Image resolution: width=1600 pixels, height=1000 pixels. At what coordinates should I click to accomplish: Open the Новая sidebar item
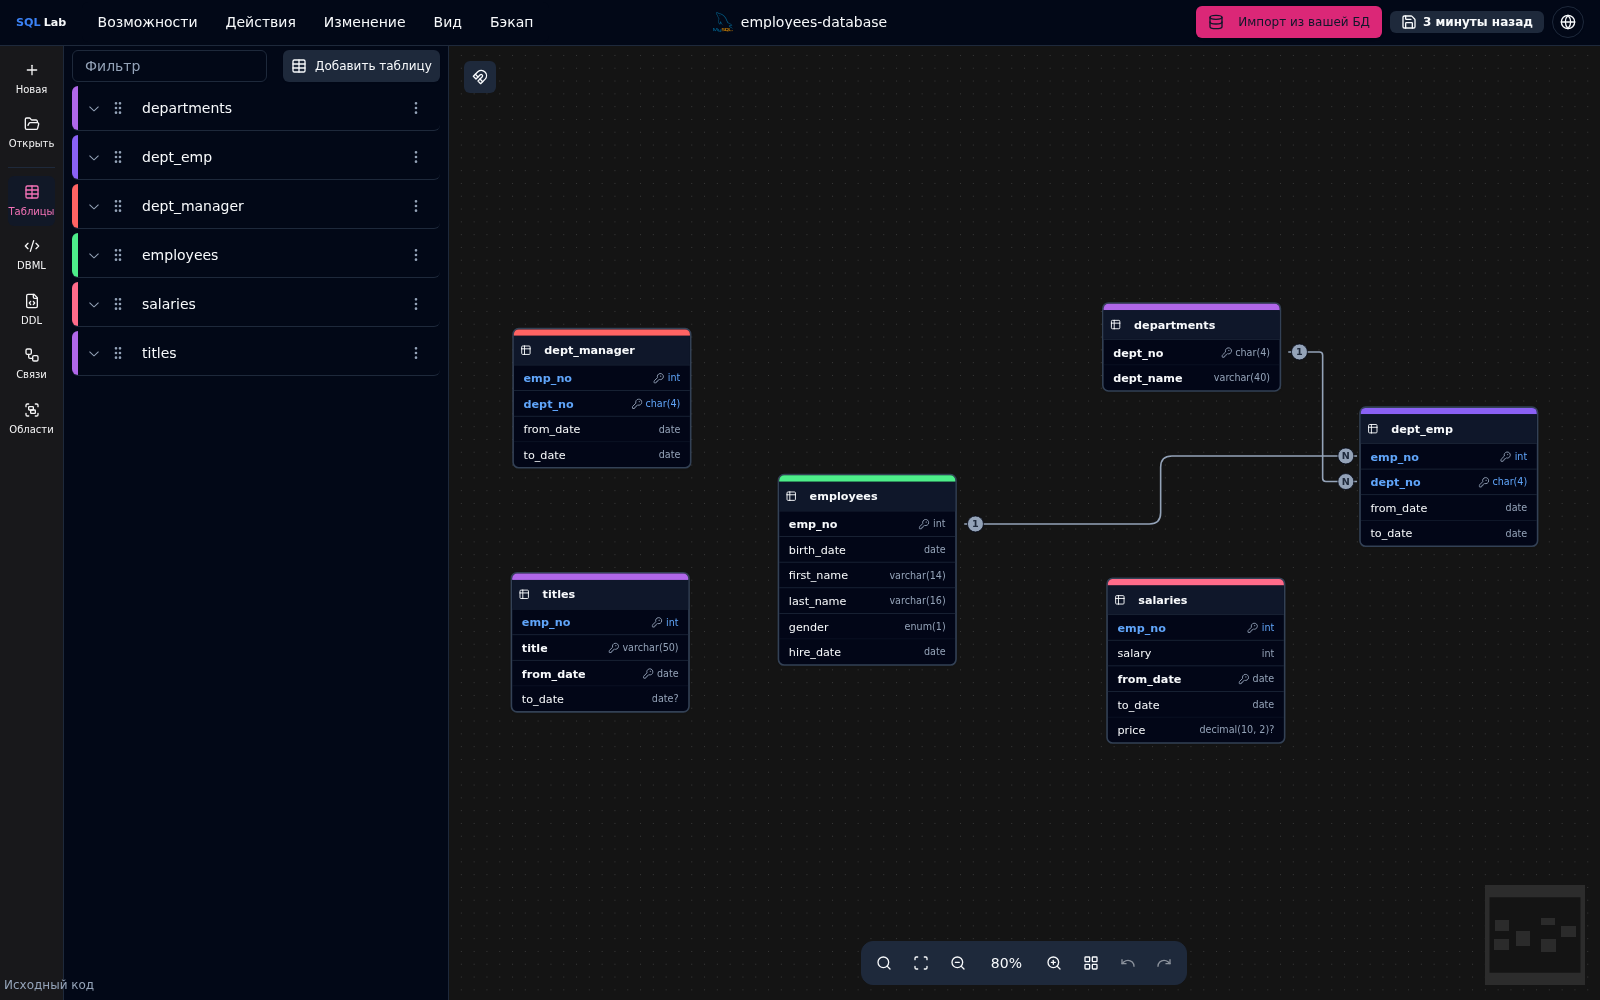(x=31, y=79)
